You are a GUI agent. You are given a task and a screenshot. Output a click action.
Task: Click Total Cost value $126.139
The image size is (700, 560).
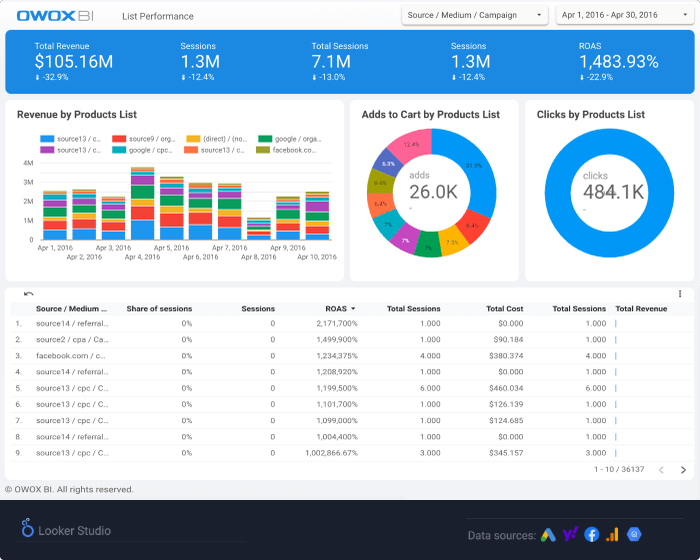pos(506,404)
